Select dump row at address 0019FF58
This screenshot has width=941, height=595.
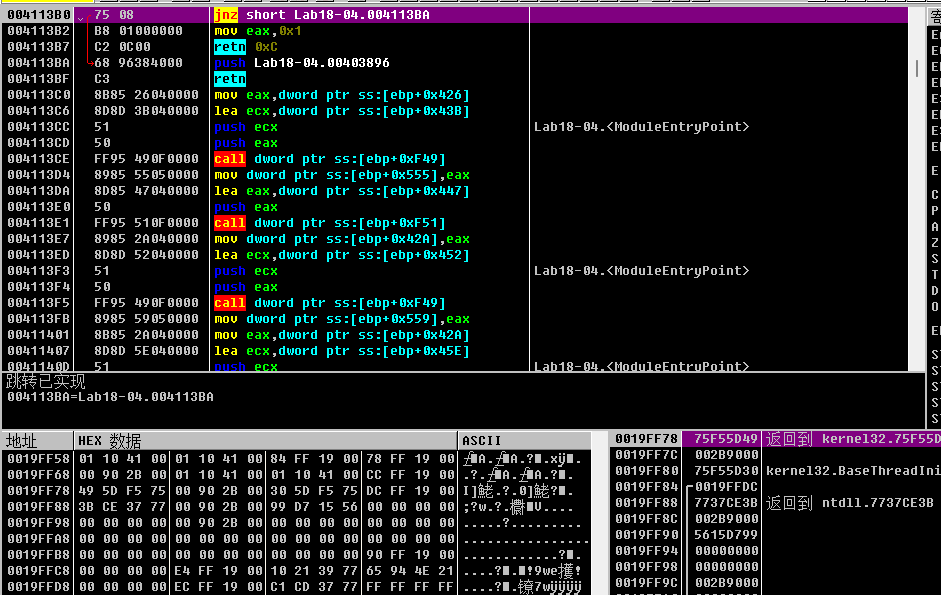(x=296, y=459)
